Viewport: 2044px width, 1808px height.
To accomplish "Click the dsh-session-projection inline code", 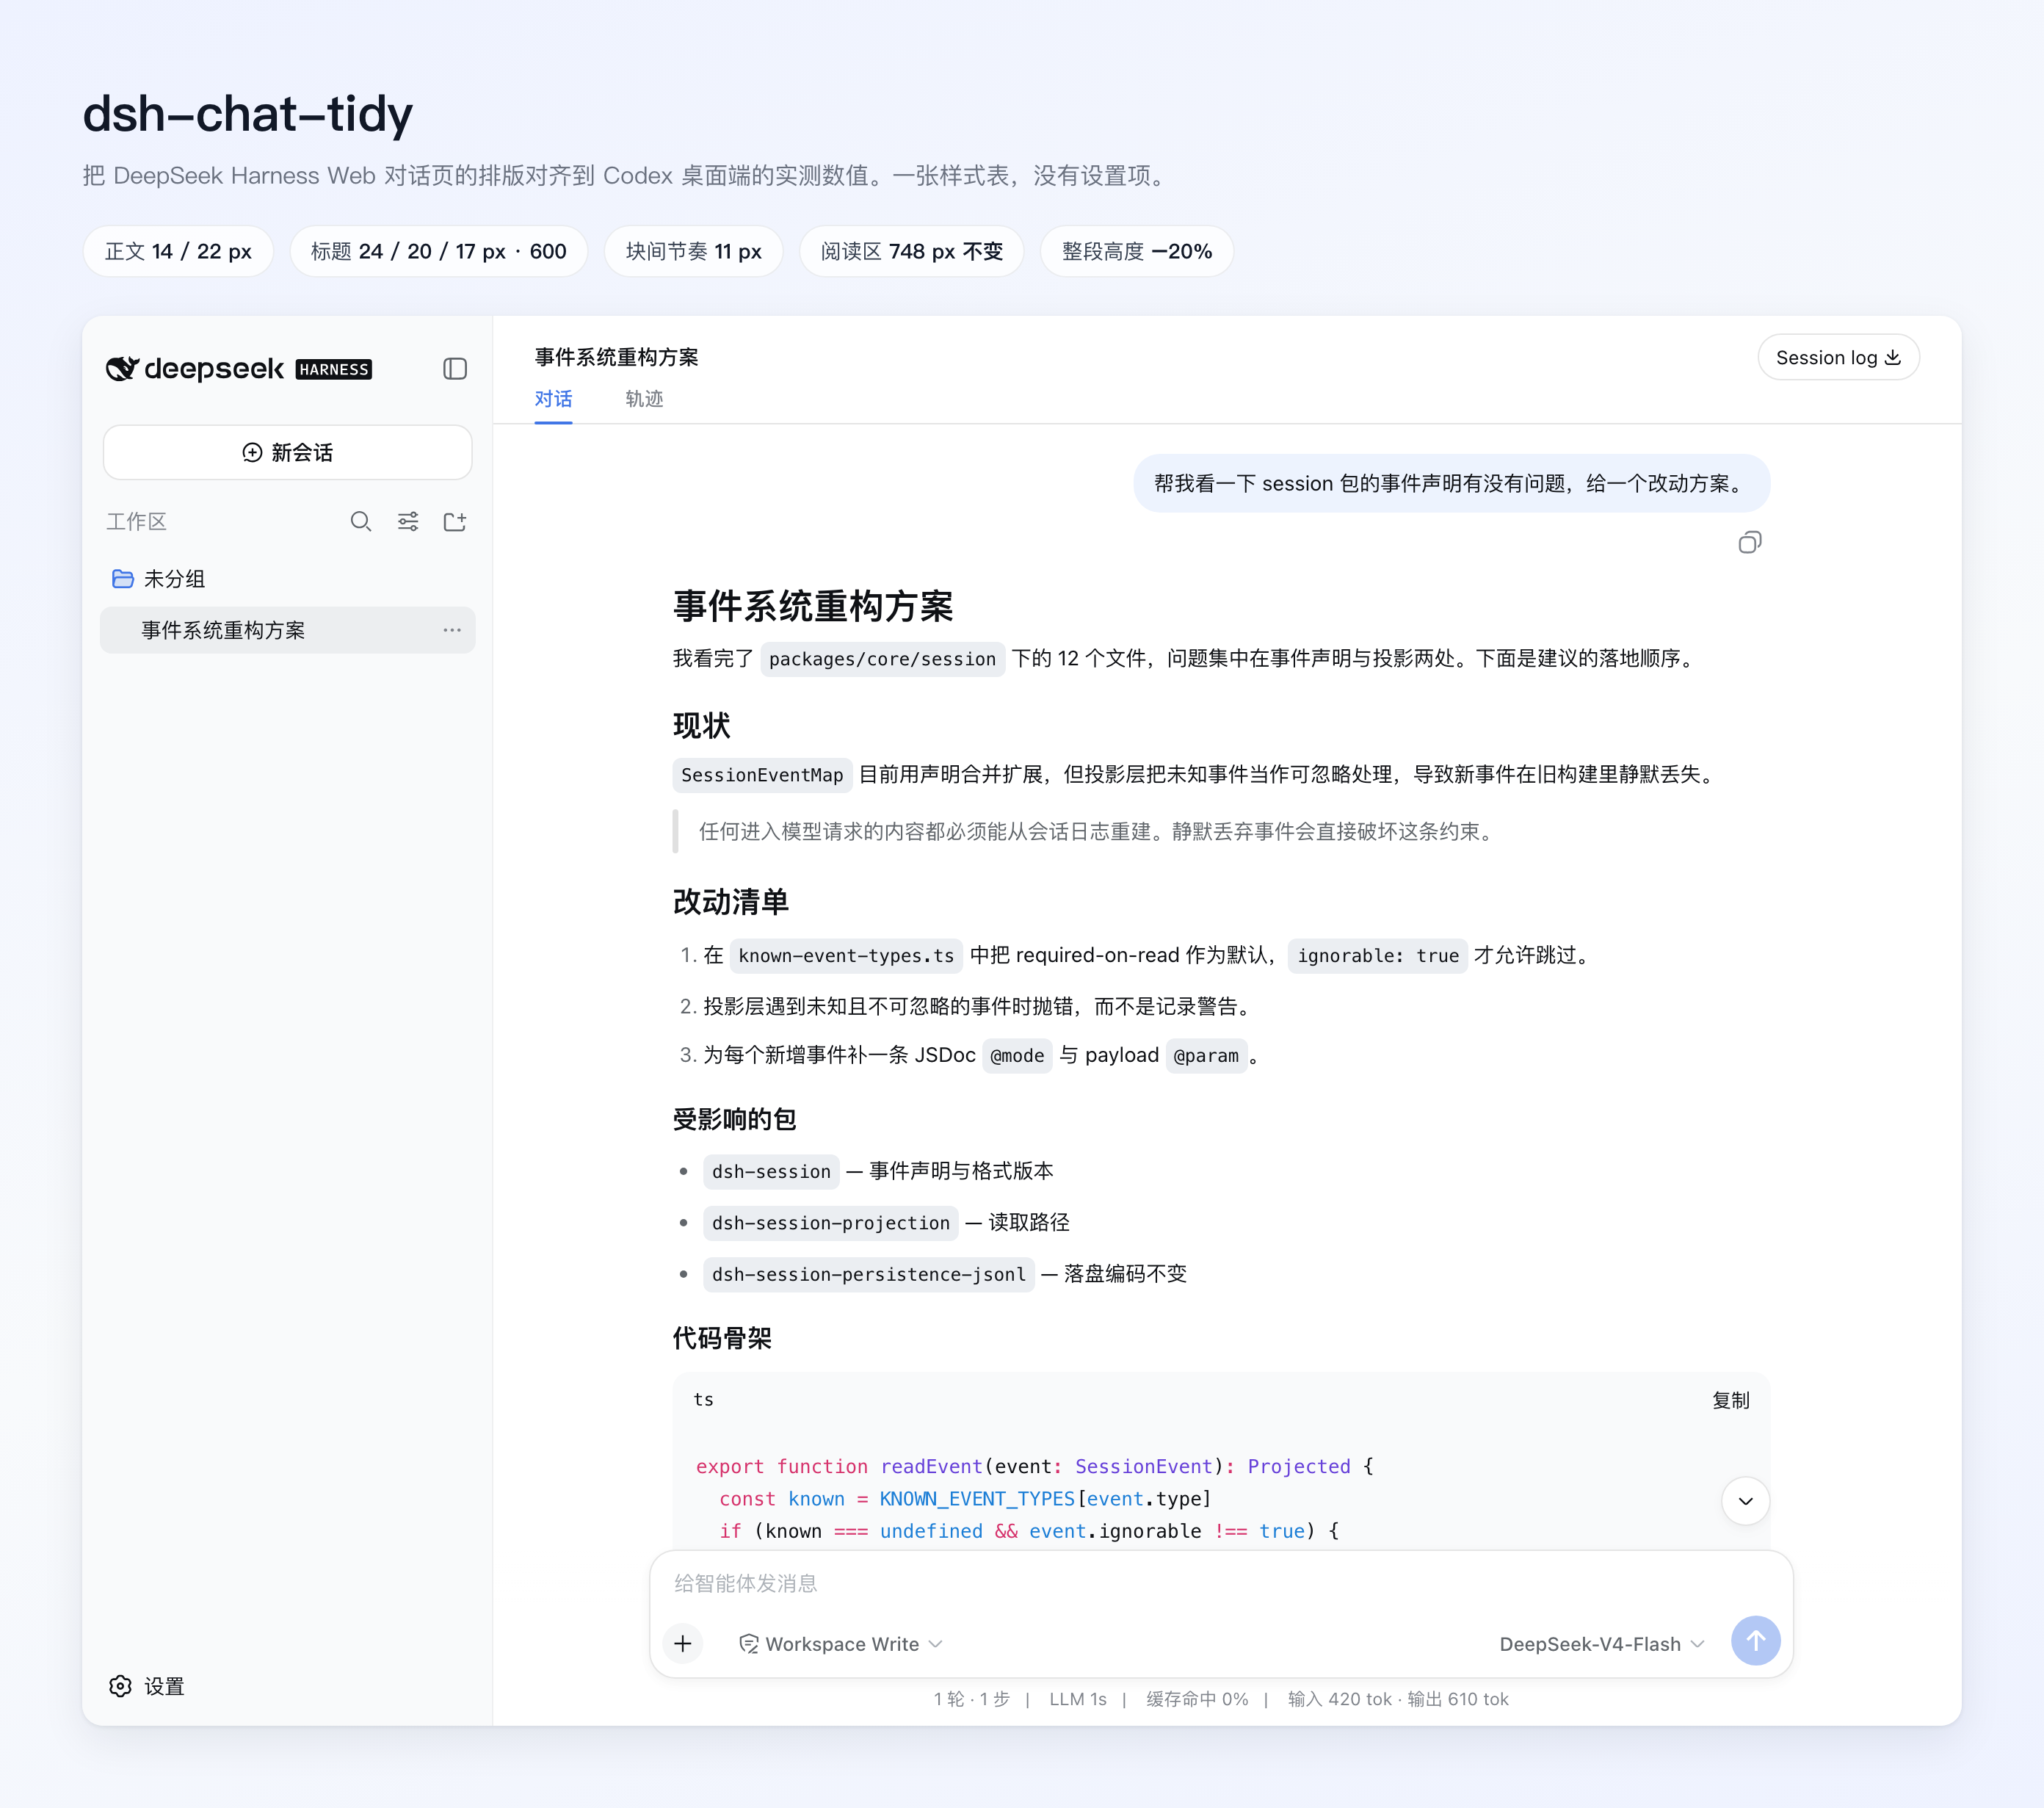I will [x=830, y=1223].
